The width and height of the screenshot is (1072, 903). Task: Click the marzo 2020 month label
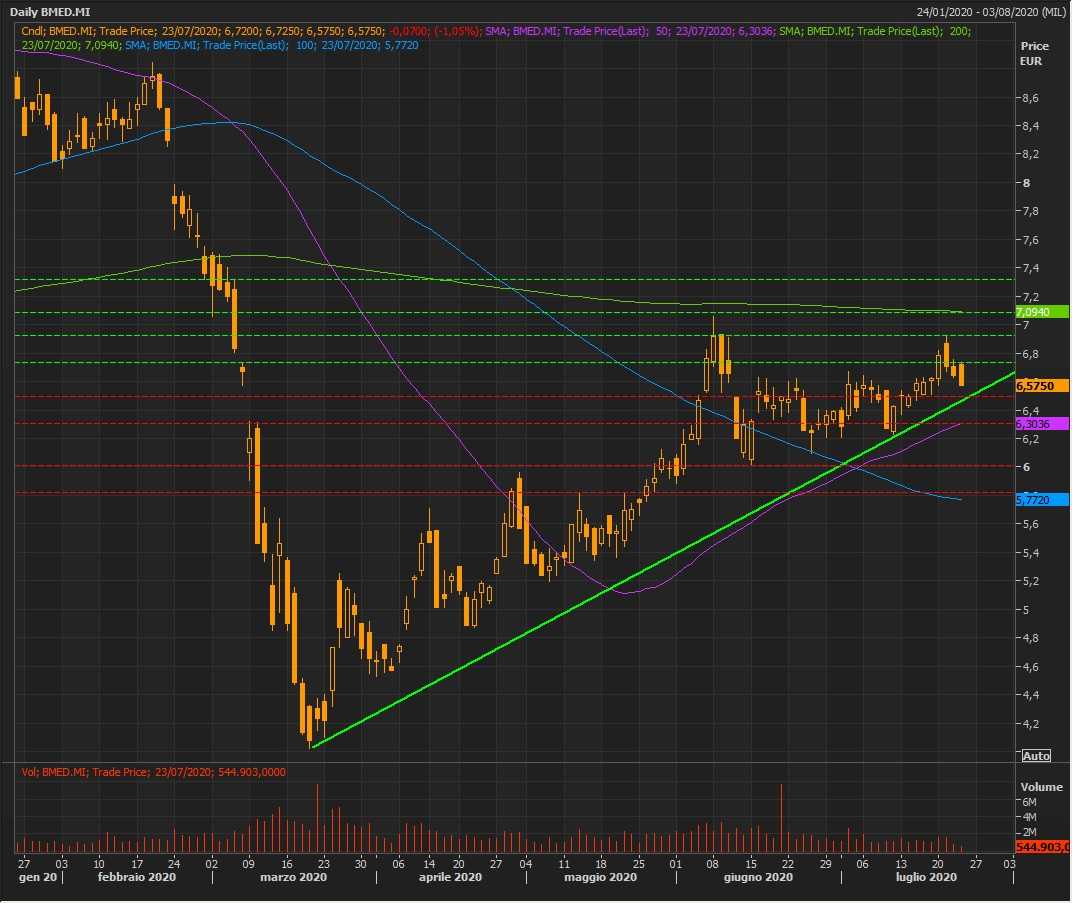click(293, 877)
